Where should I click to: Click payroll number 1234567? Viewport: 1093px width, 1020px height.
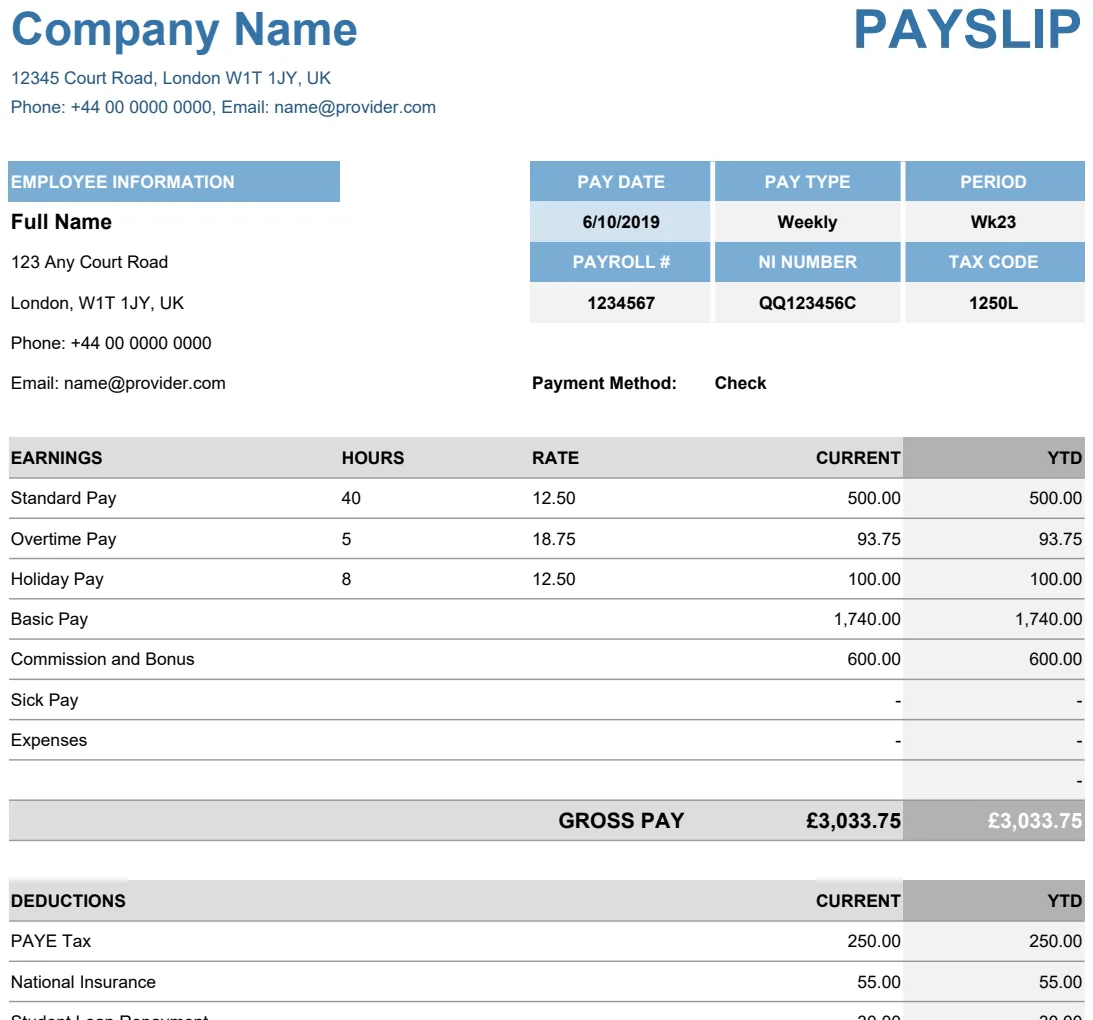(x=620, y=303)
